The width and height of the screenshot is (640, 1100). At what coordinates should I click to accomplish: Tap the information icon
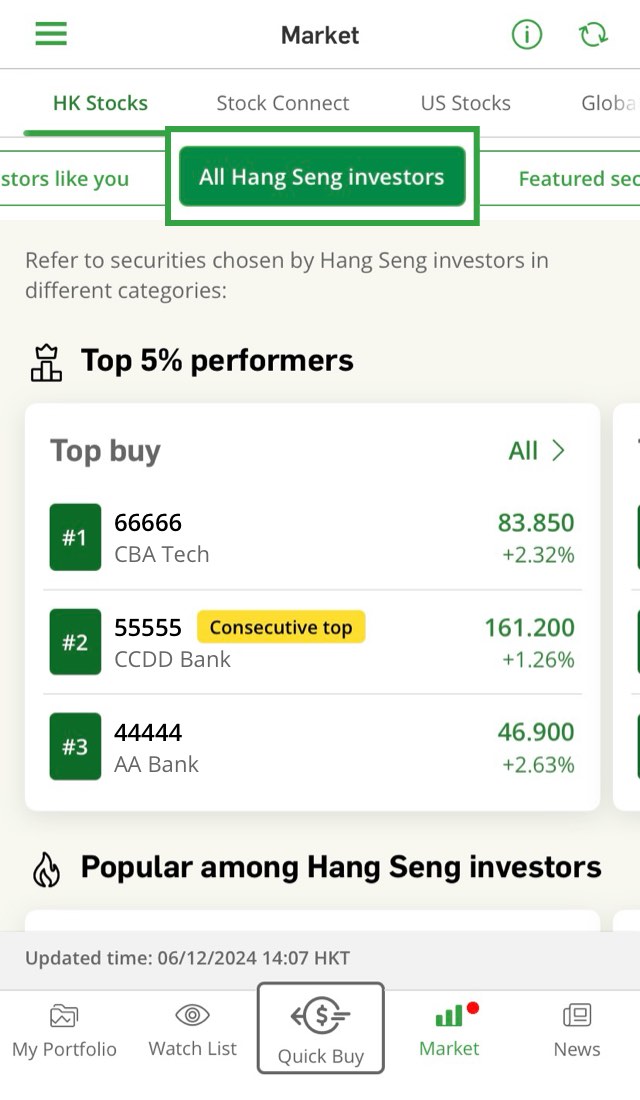526,35
